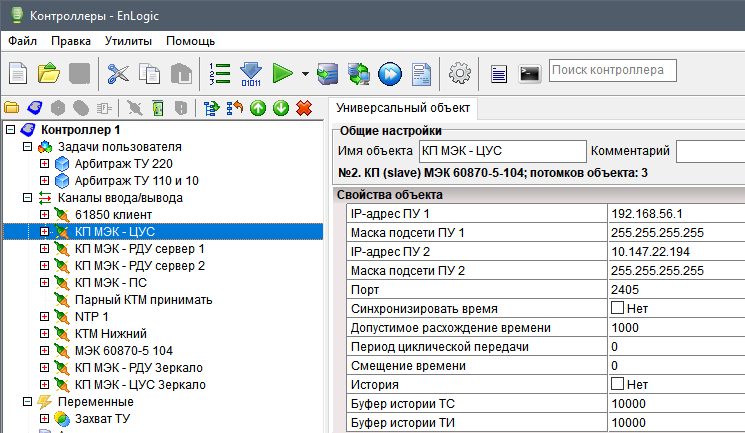Collapse the Переменные node

point(28,402)
